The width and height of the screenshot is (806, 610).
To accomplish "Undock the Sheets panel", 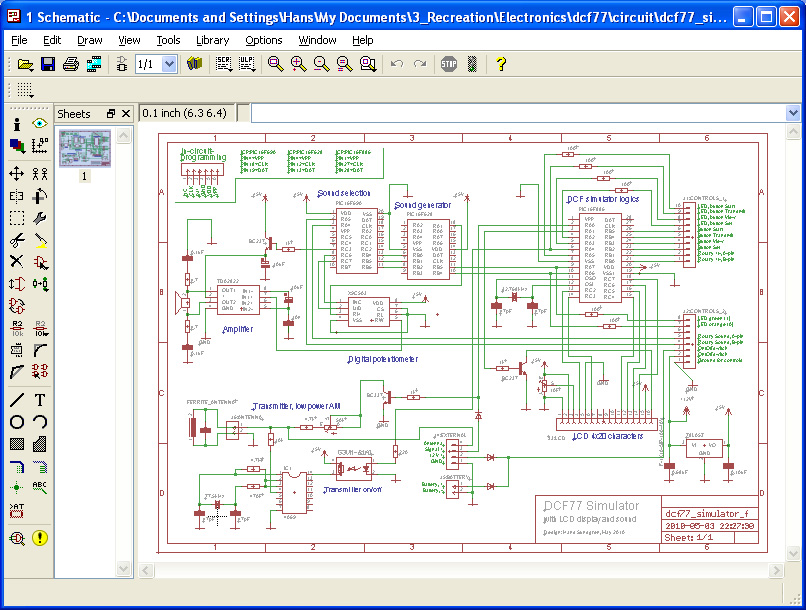I will point(111,114).
